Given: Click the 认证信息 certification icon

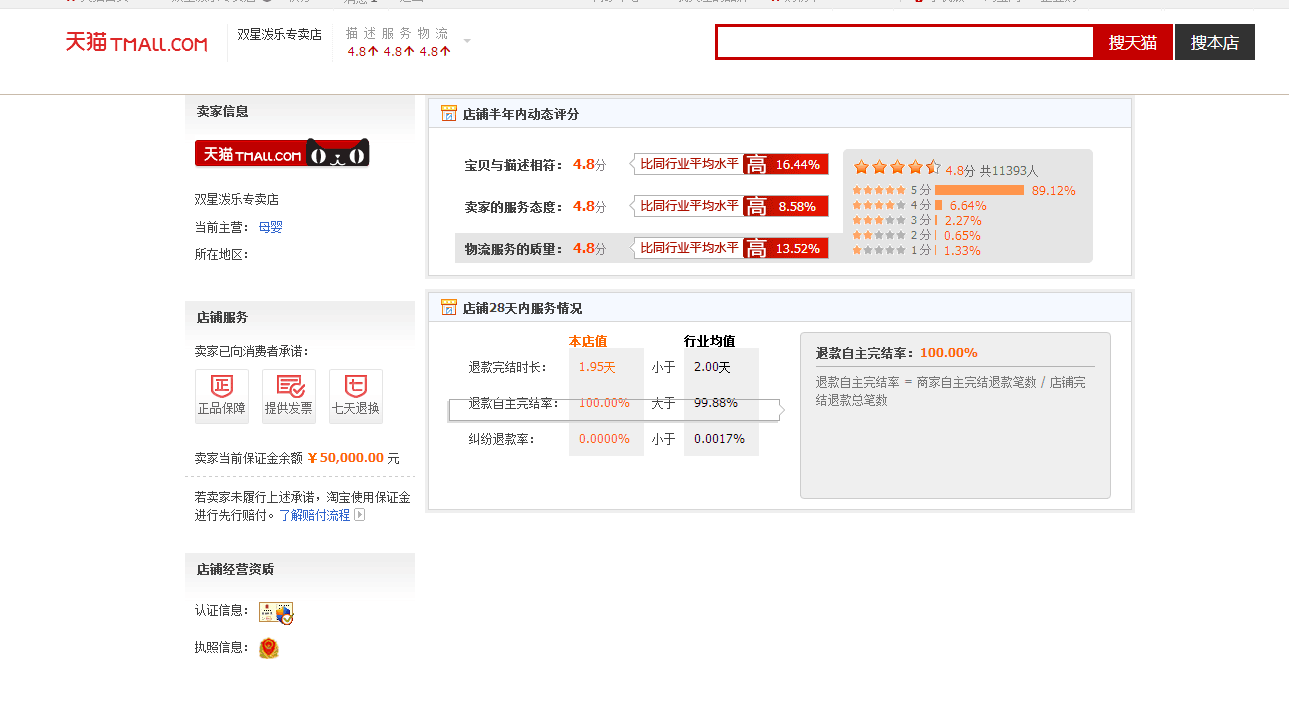Looking at the screenshot, I should (x=276, y=612).
